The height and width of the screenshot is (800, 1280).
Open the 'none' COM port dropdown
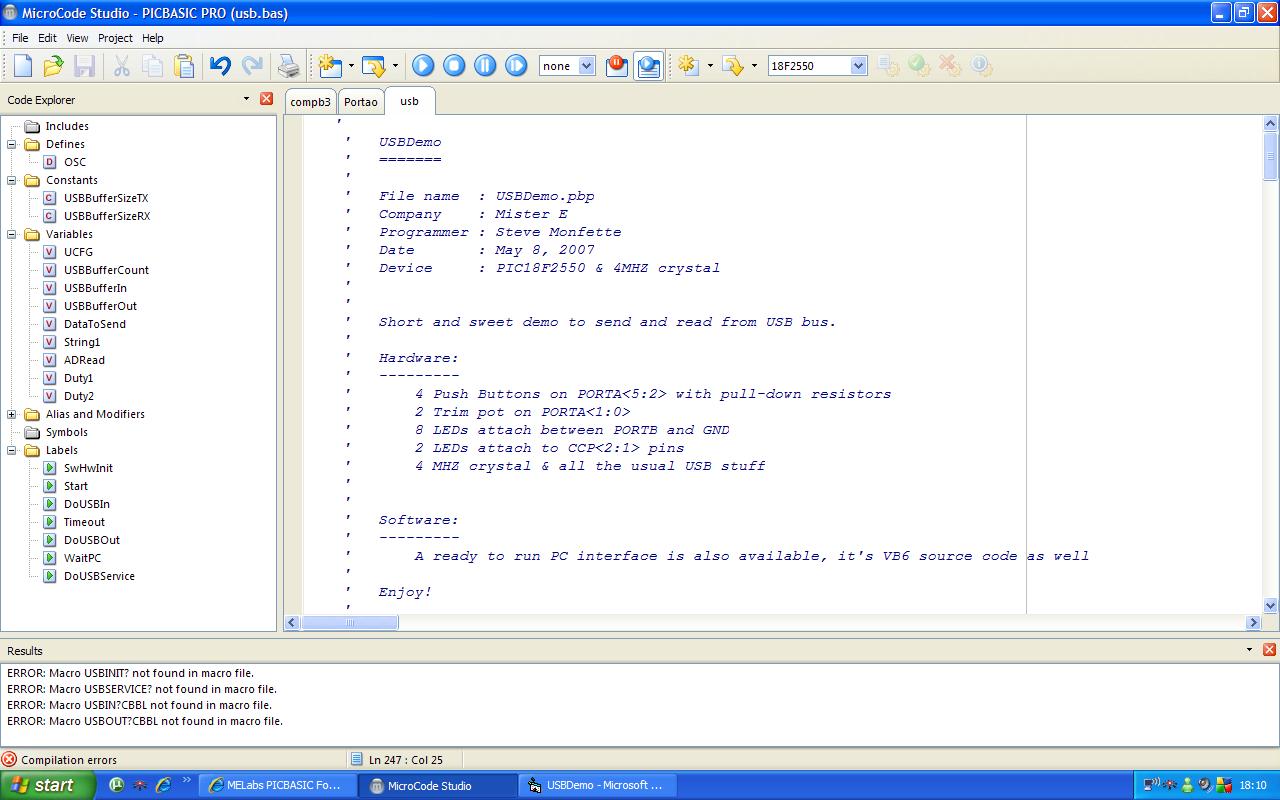click(586, 66)
